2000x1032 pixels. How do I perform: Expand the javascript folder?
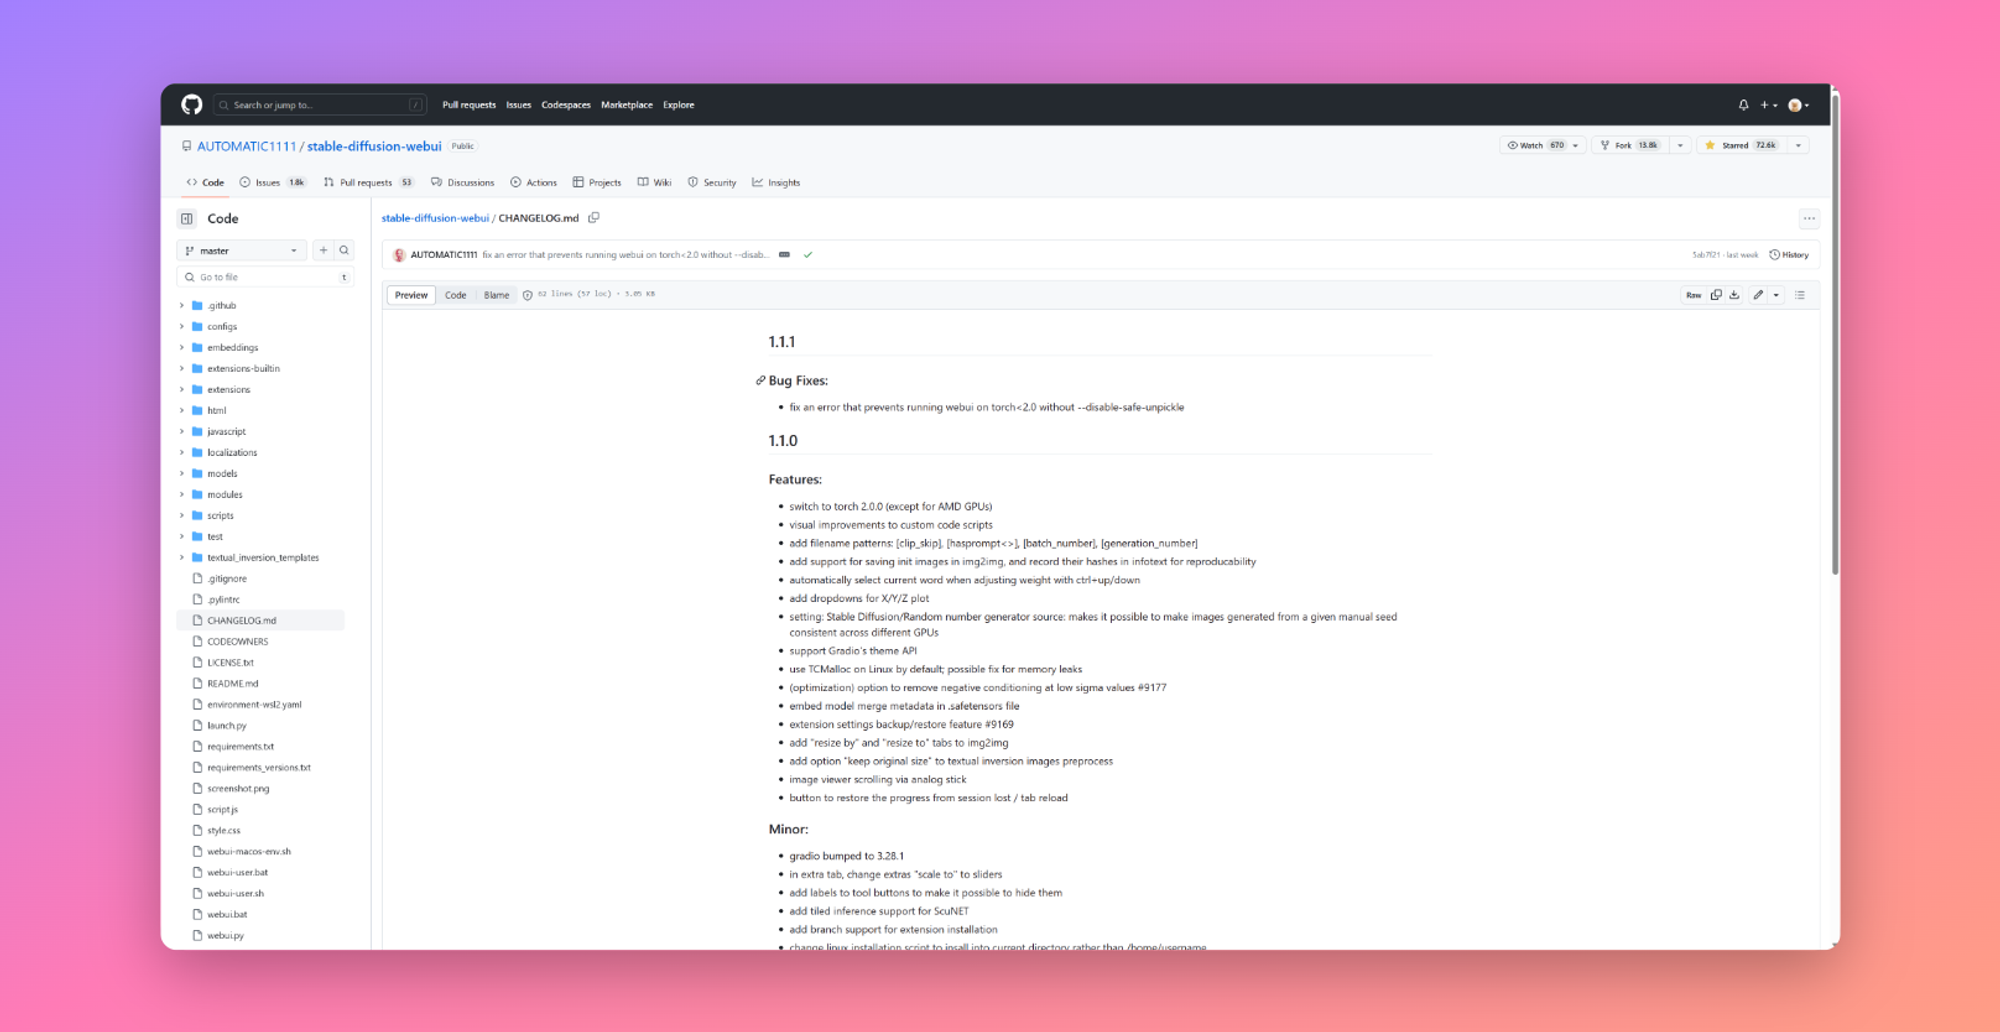point(182,432)
